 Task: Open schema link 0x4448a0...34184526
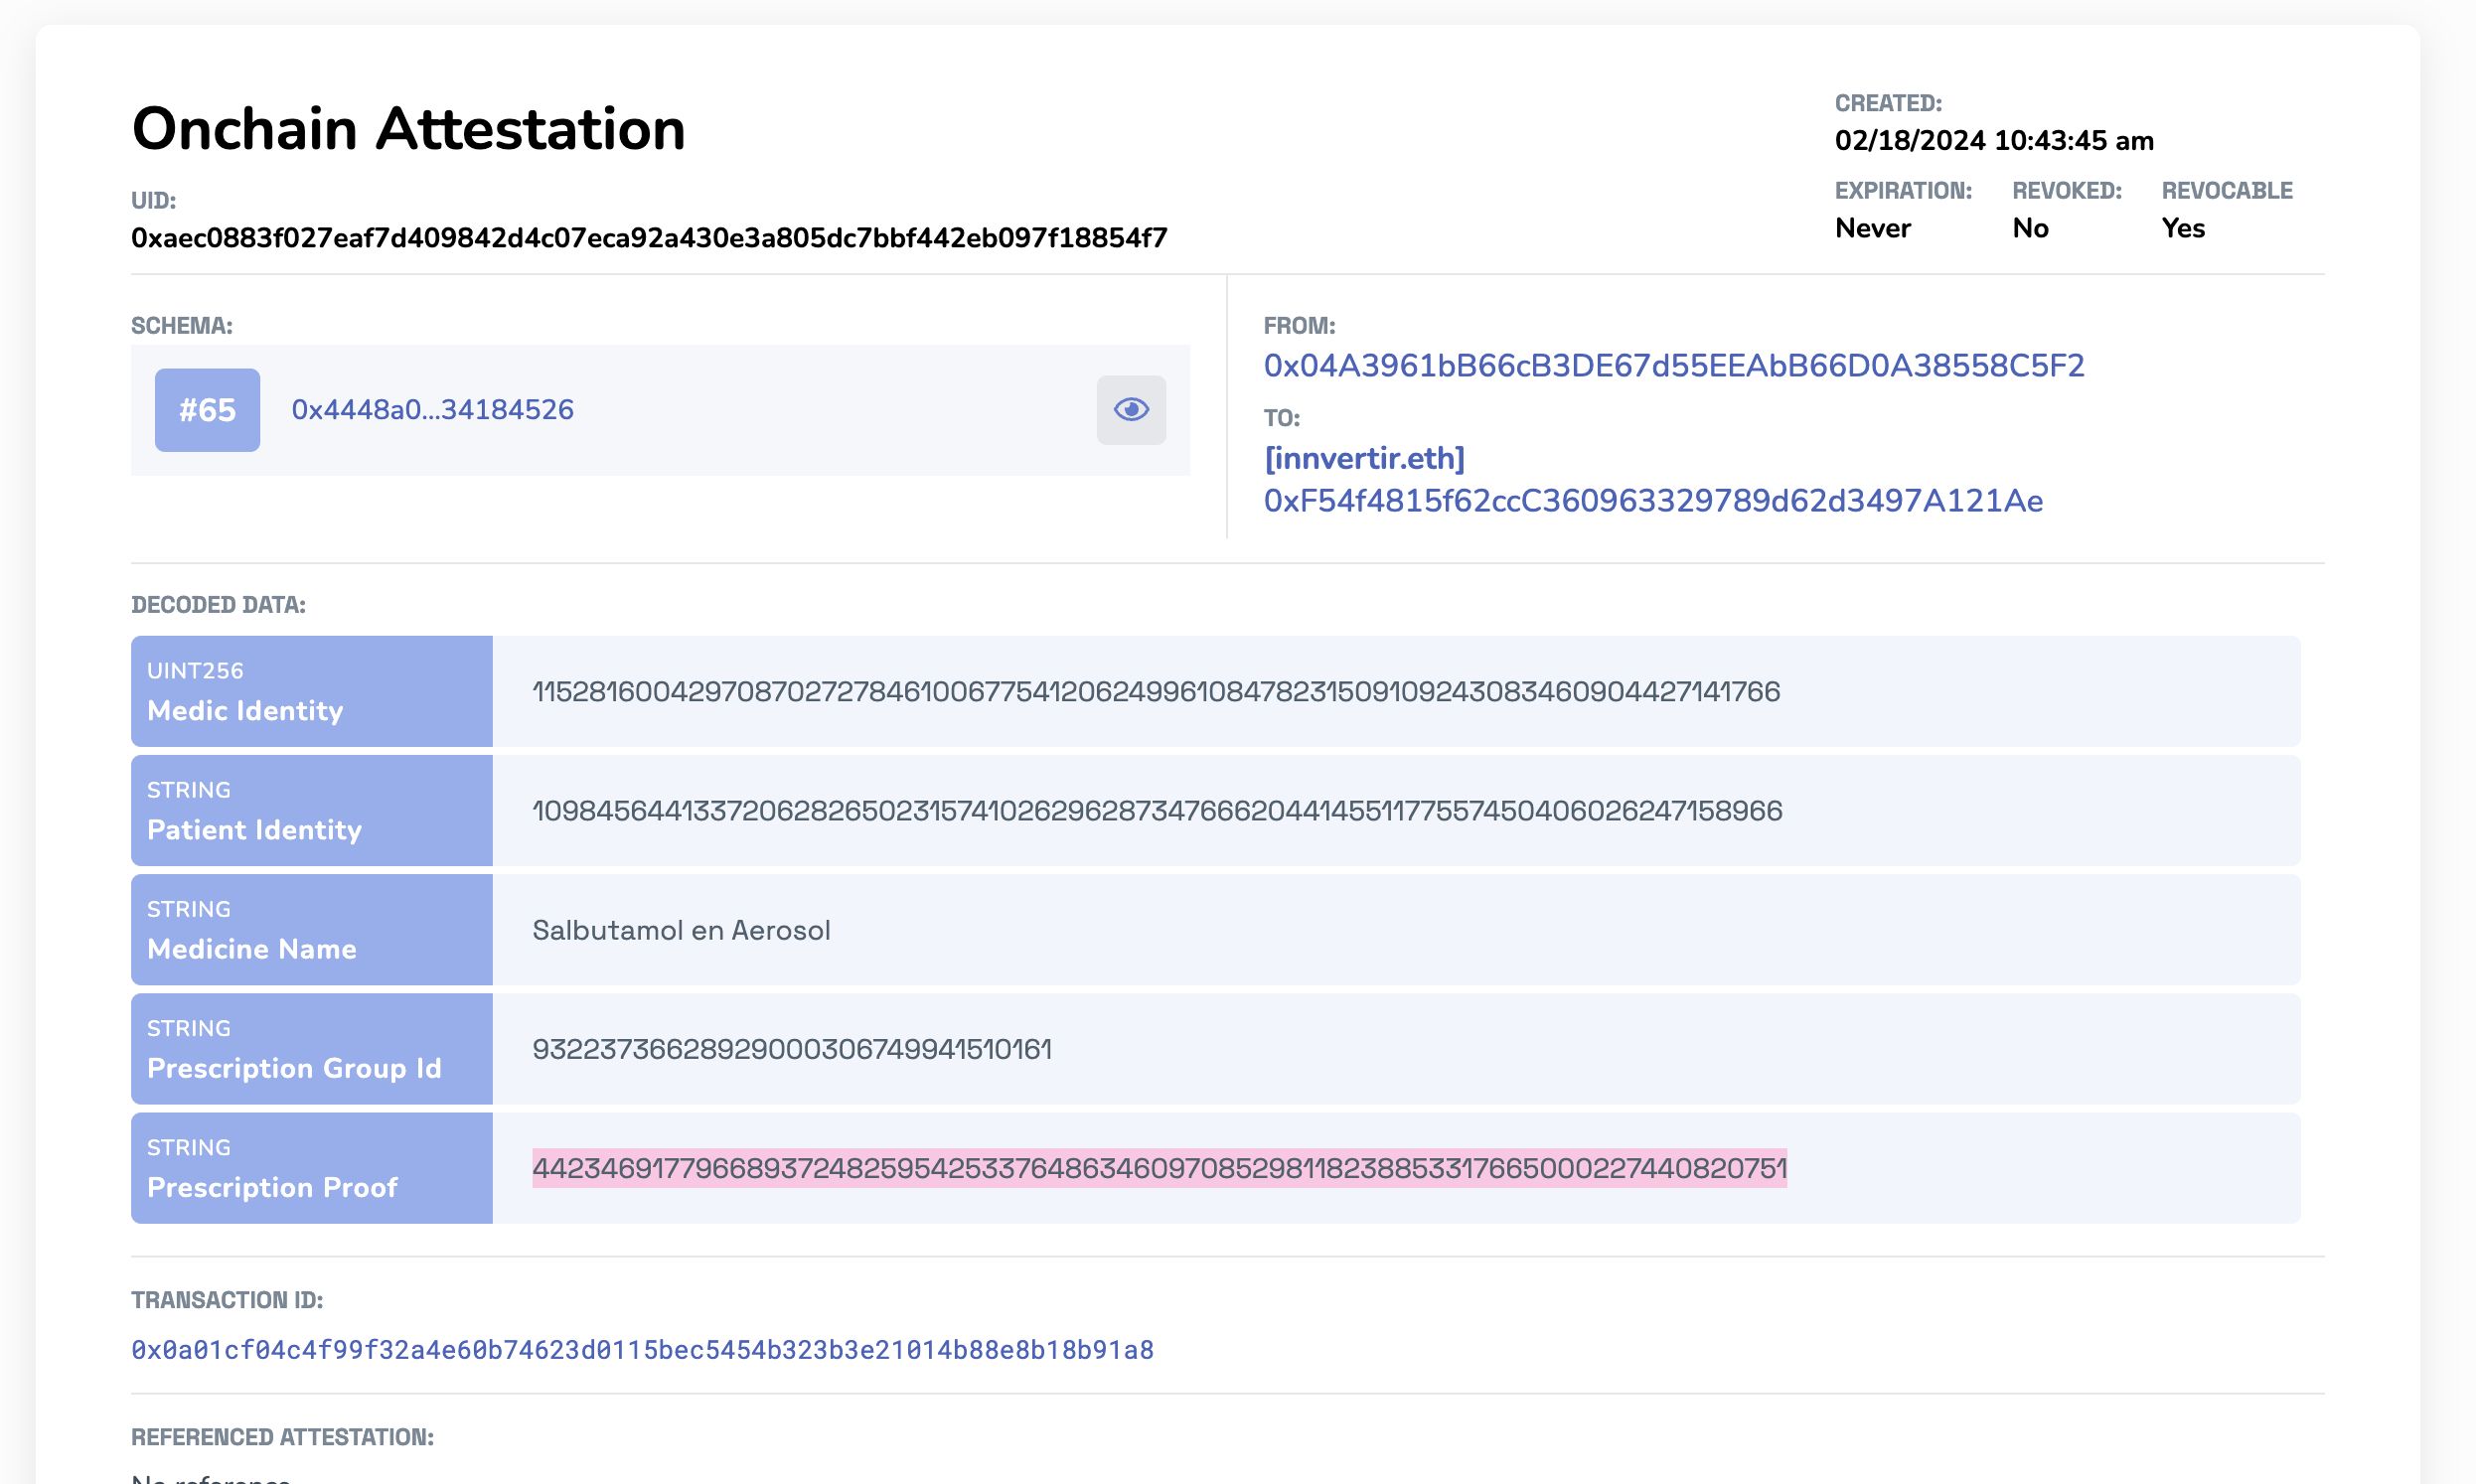[x=432, y=410]
